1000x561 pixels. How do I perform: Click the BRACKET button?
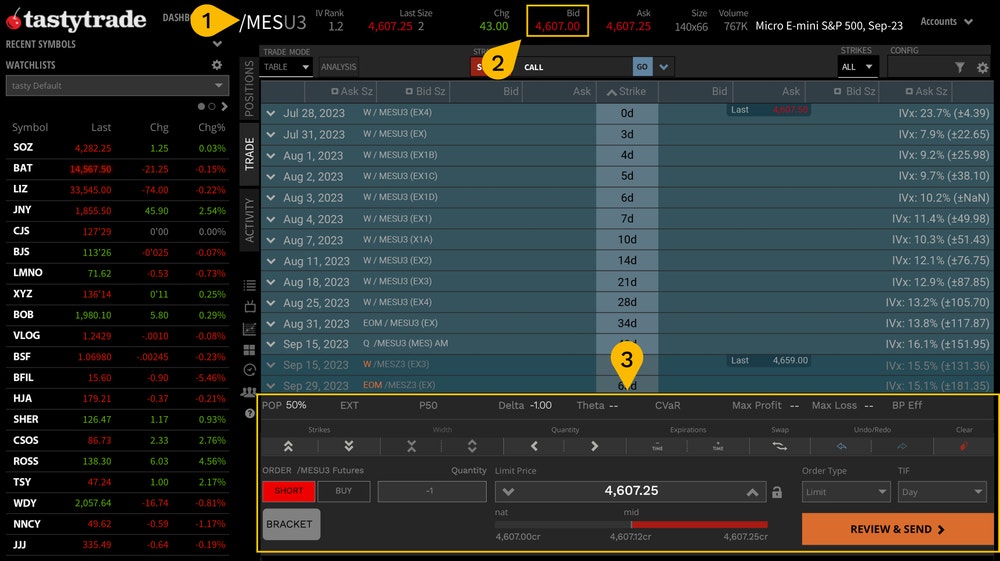pyautogui.click(x=291, y=524)
